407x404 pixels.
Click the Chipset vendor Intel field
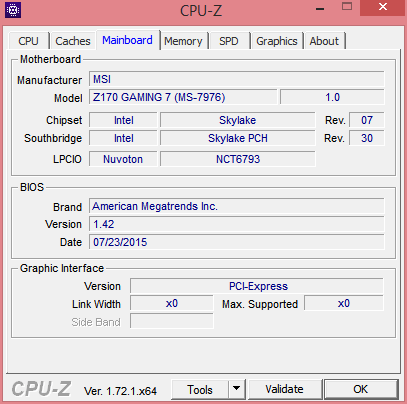point(123,120)
